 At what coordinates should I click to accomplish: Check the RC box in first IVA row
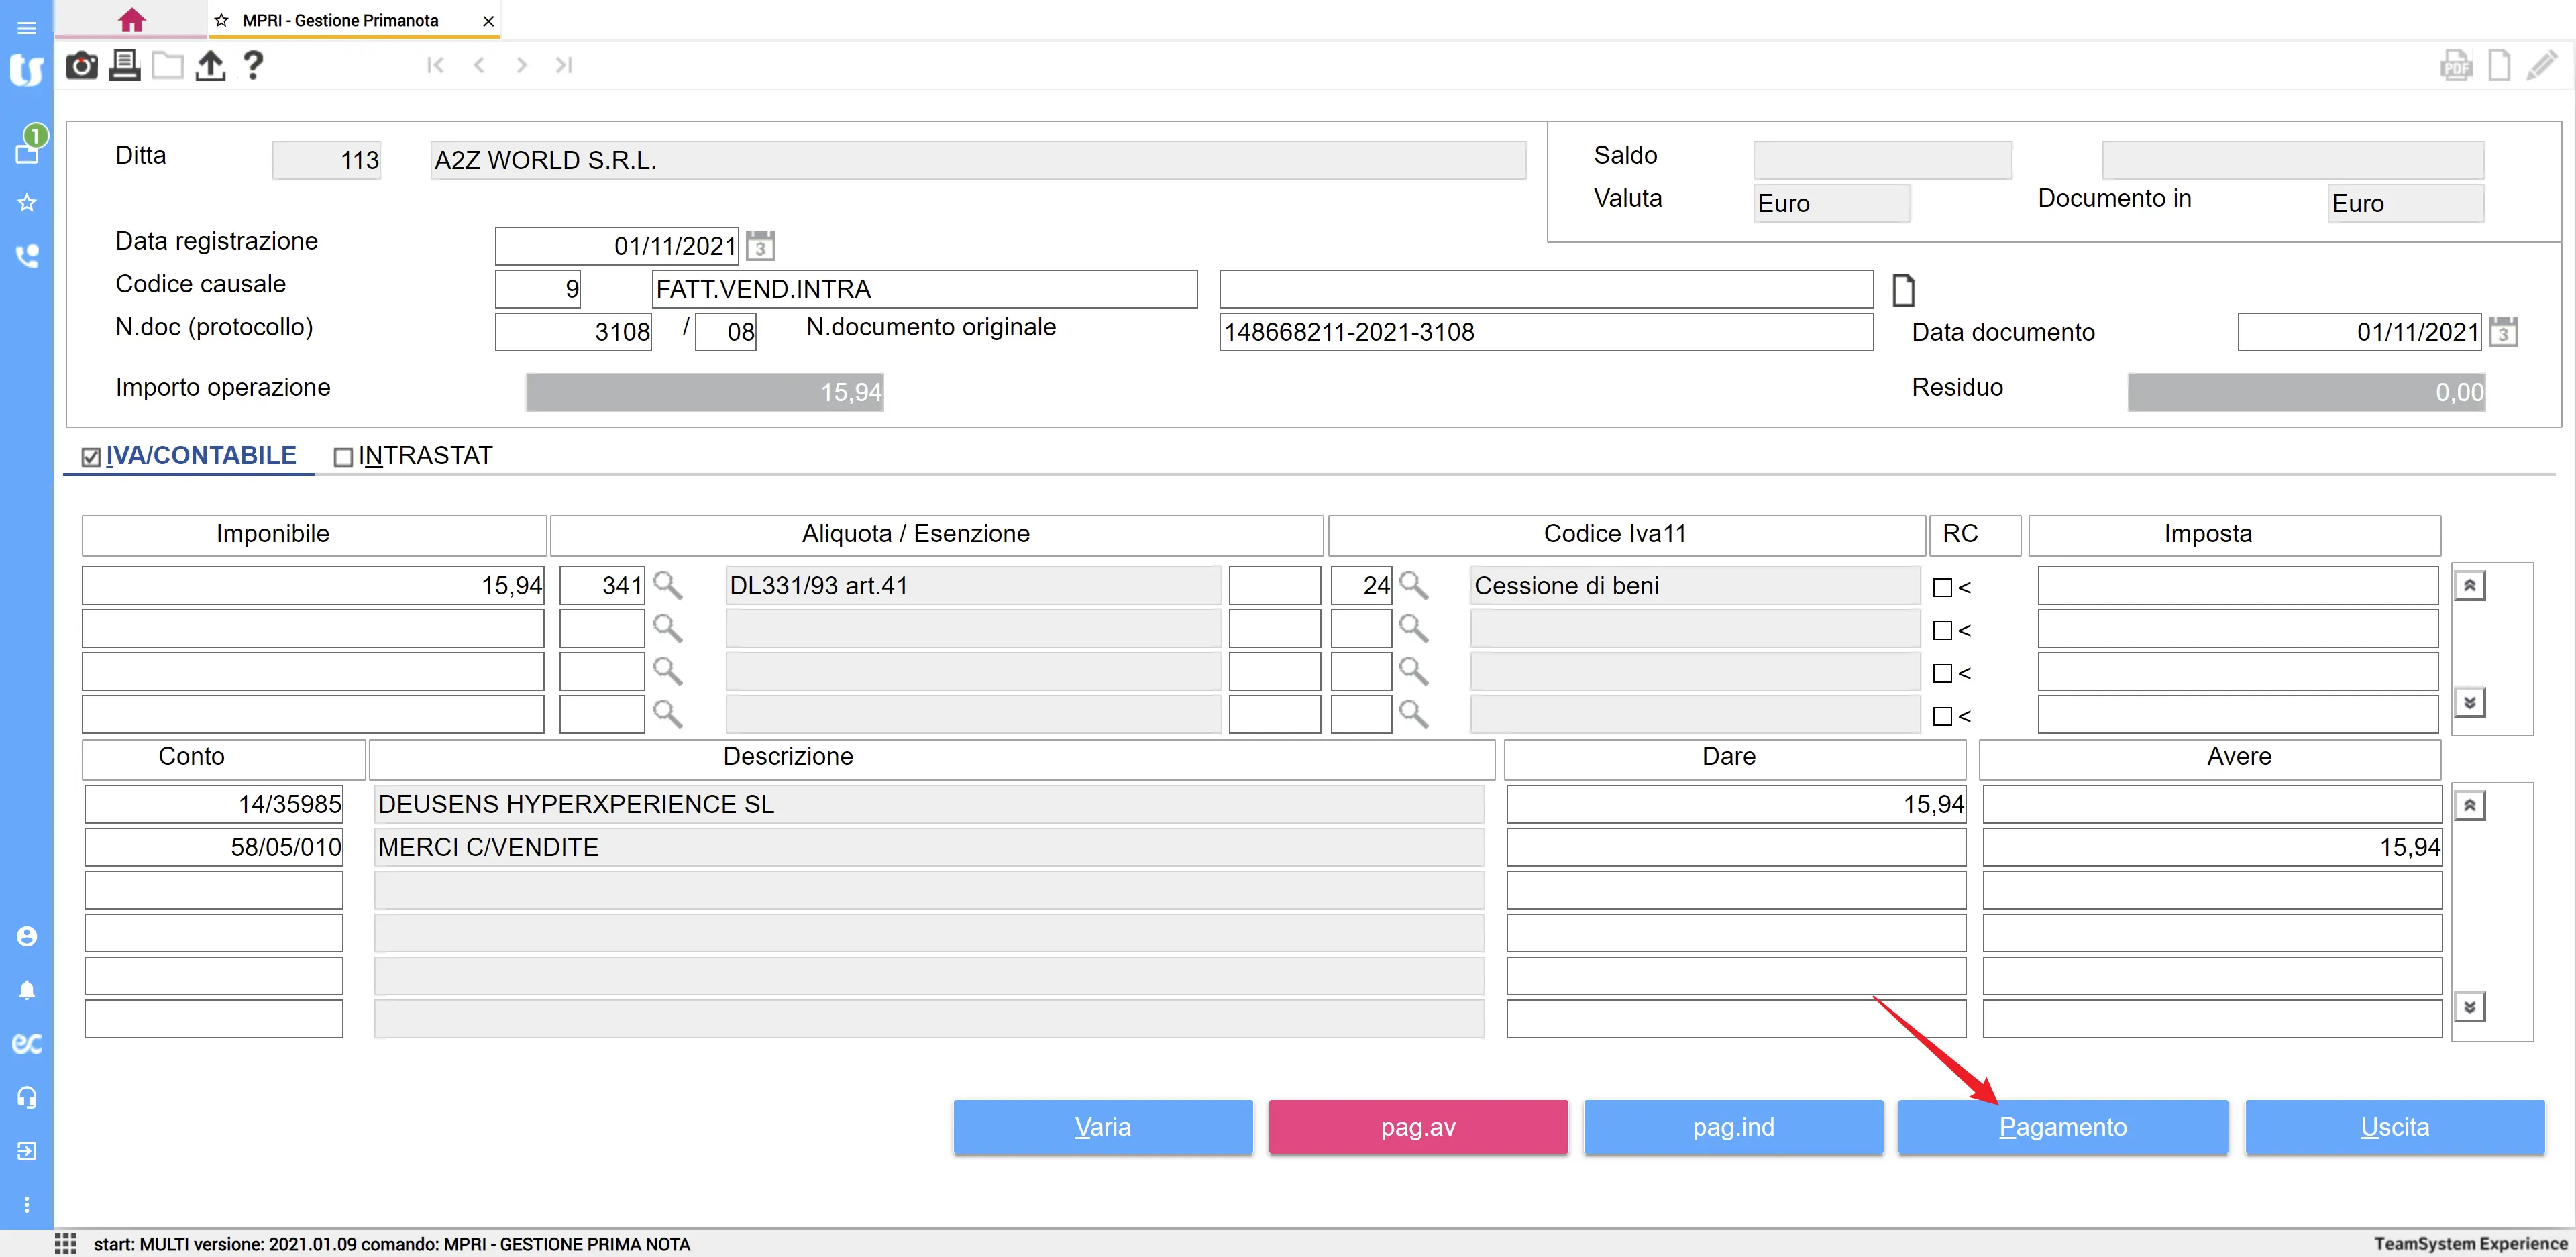coord(1942,588)
